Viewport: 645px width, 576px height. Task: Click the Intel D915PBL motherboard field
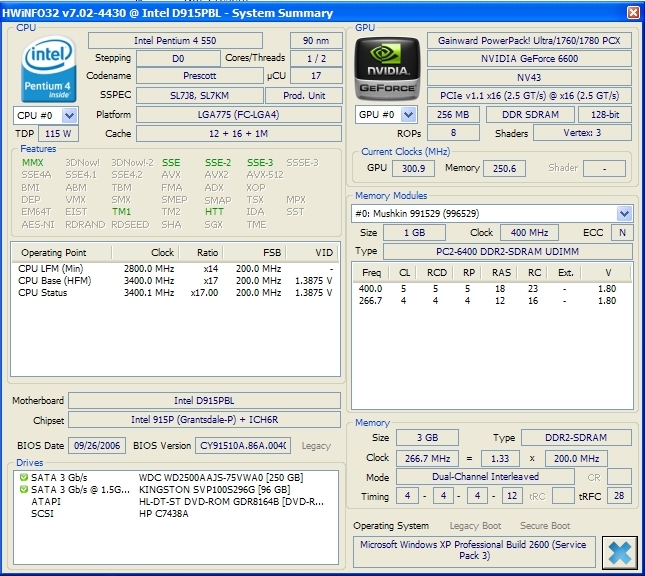204,400
